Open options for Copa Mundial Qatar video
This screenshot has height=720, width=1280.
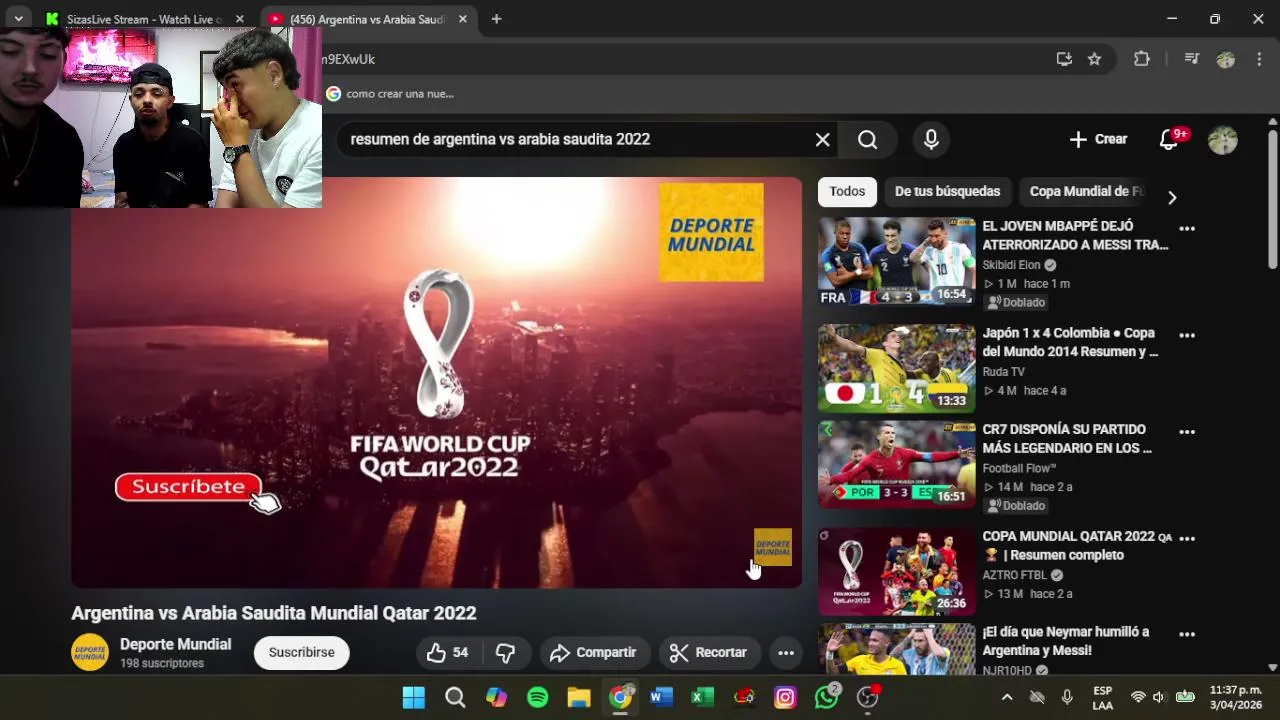(1187, 538)
